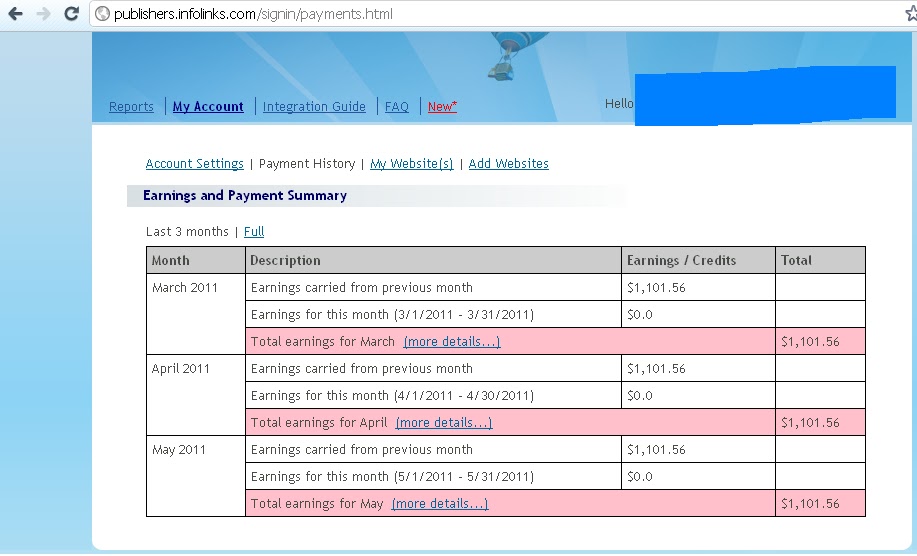The width and height of the screenshot is (917, 556).
Task: Click the hot air balloon logo
Action: tap(510, 56)
